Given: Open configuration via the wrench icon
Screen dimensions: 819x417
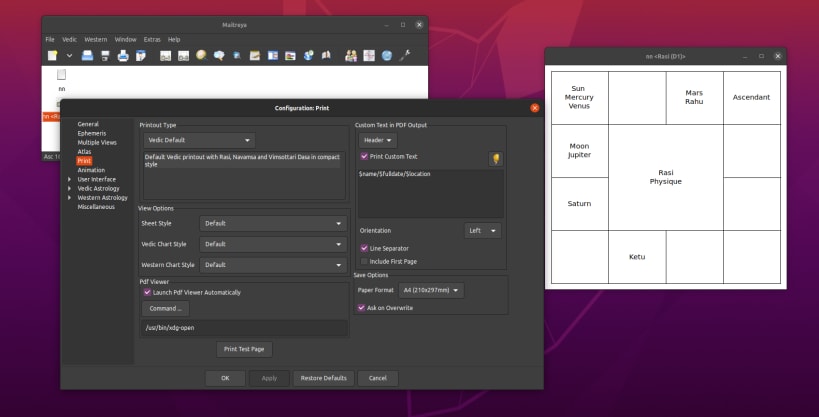Looking at the screenshot, I should pyautogui.click(x=405, y=55).
